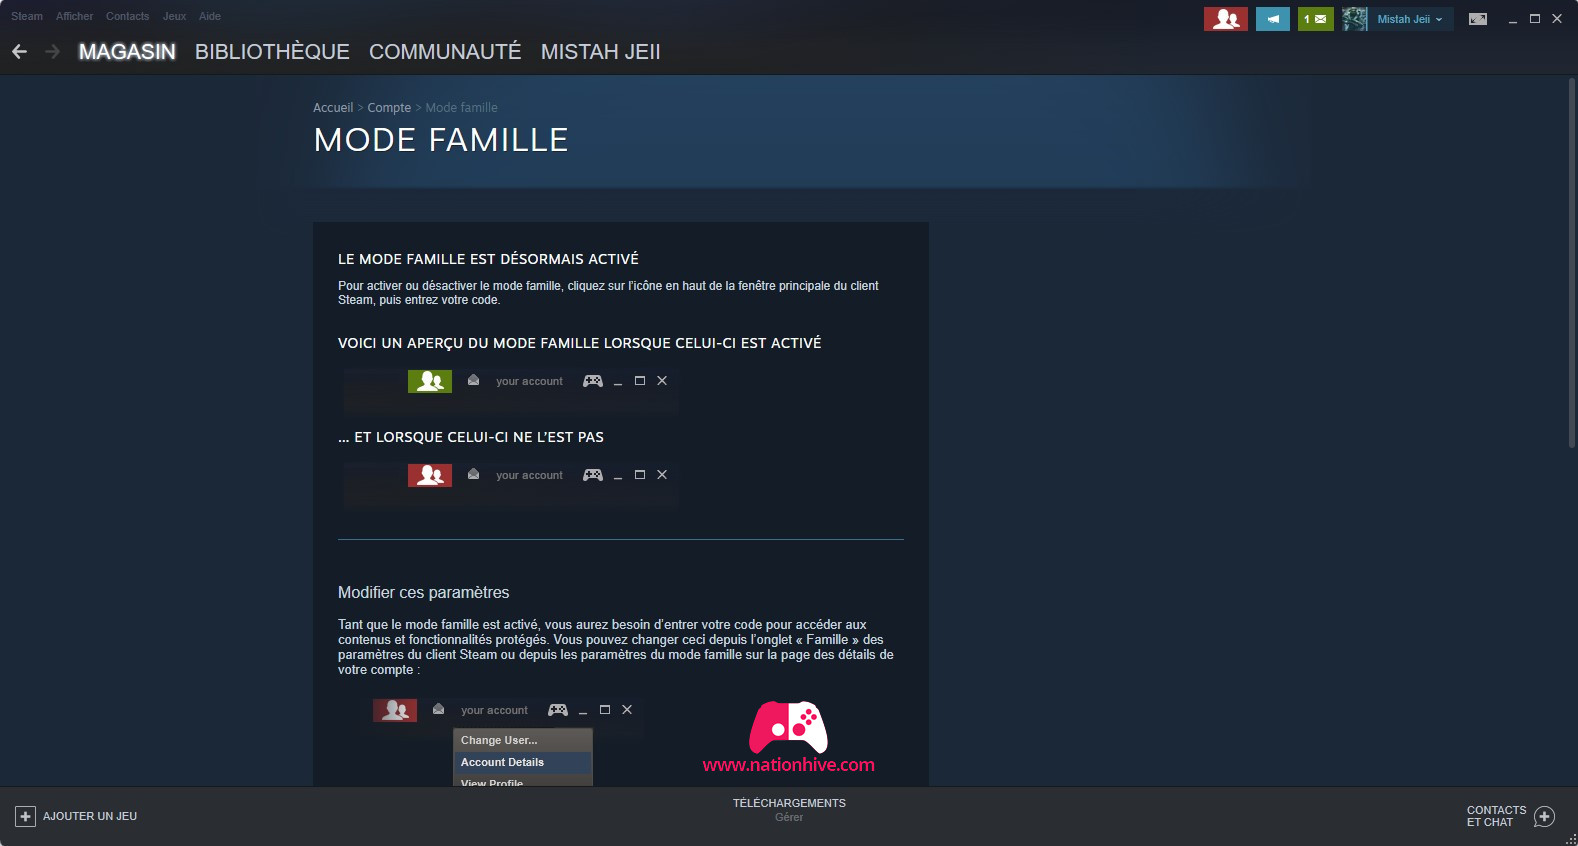Switch to the Bibliothèque tab

[x=272, y=52]
